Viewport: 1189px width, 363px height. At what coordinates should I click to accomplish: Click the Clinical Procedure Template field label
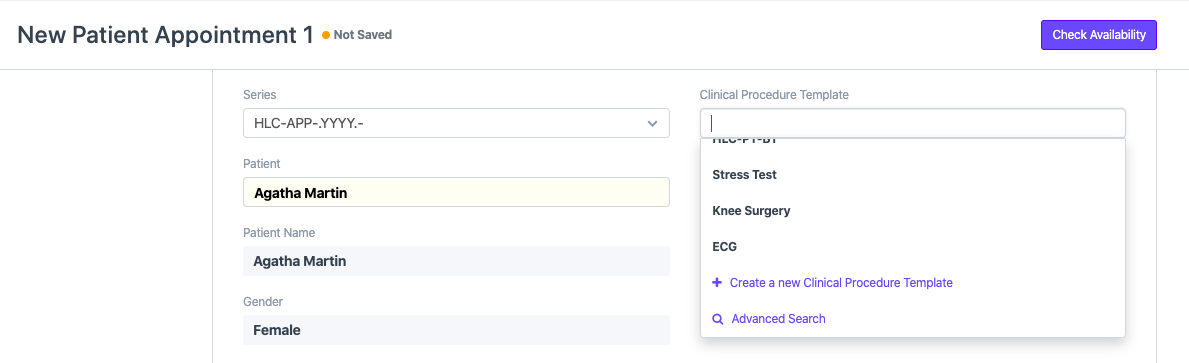tap(774, 95)
